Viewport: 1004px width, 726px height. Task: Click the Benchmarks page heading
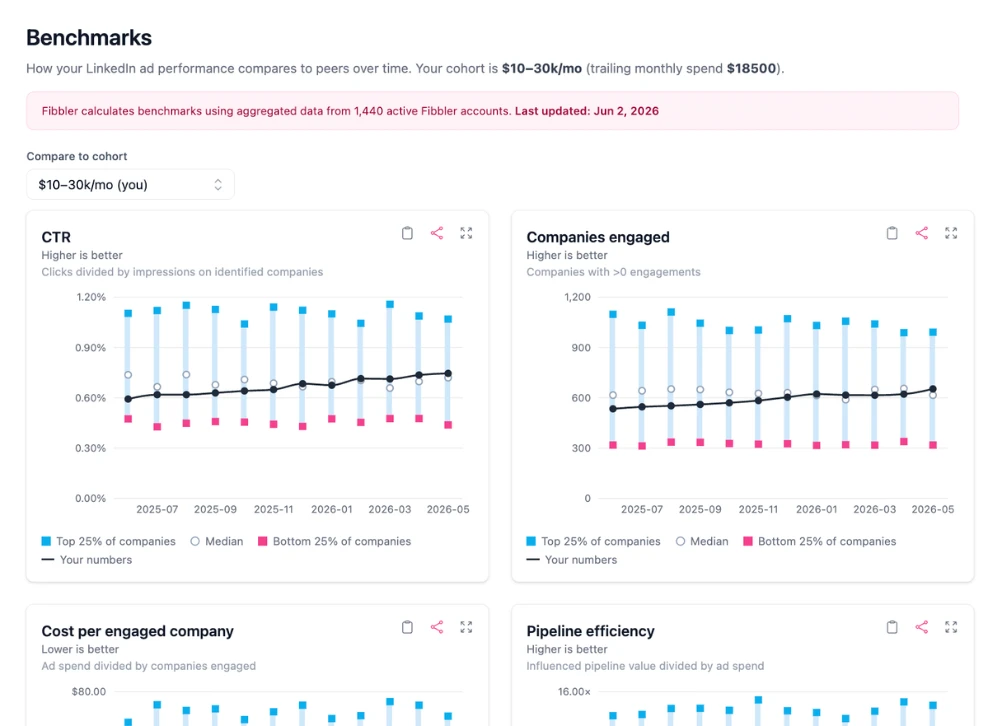[x=89, y=38]
